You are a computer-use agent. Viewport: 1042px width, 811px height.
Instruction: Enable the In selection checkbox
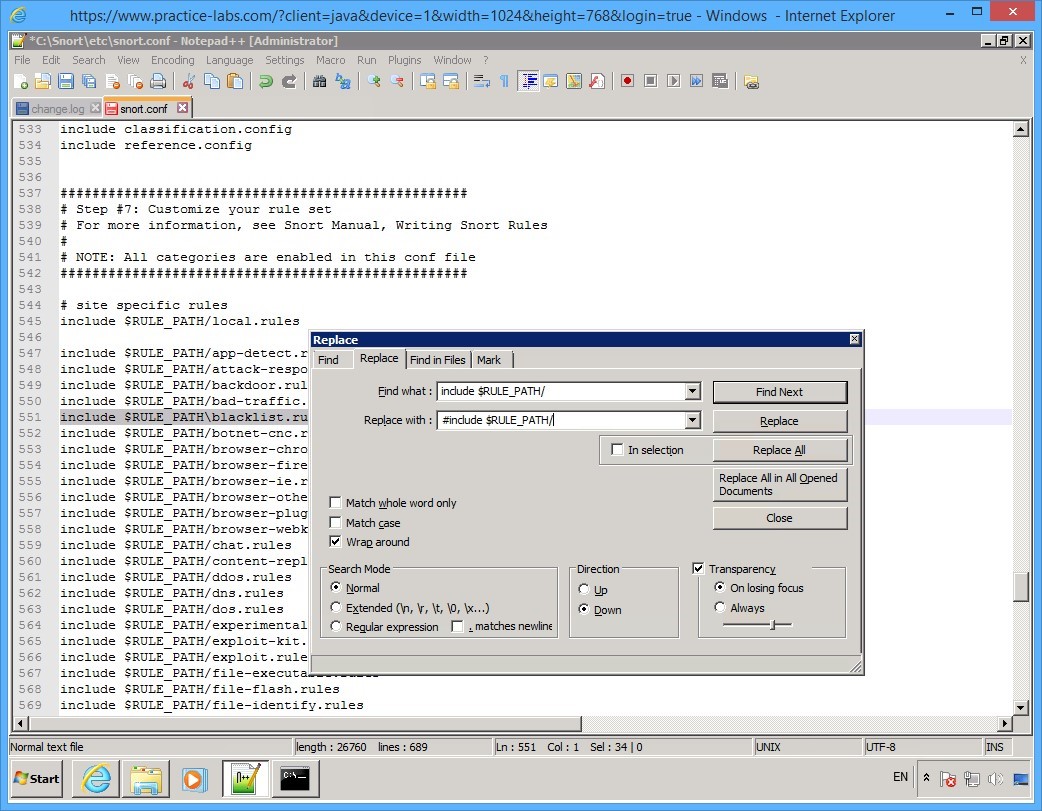[617, 450]
